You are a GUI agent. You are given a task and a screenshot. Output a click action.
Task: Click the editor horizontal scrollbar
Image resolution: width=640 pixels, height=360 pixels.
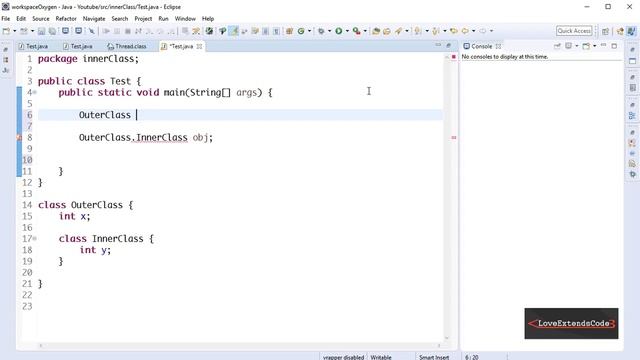coord(240,346)
